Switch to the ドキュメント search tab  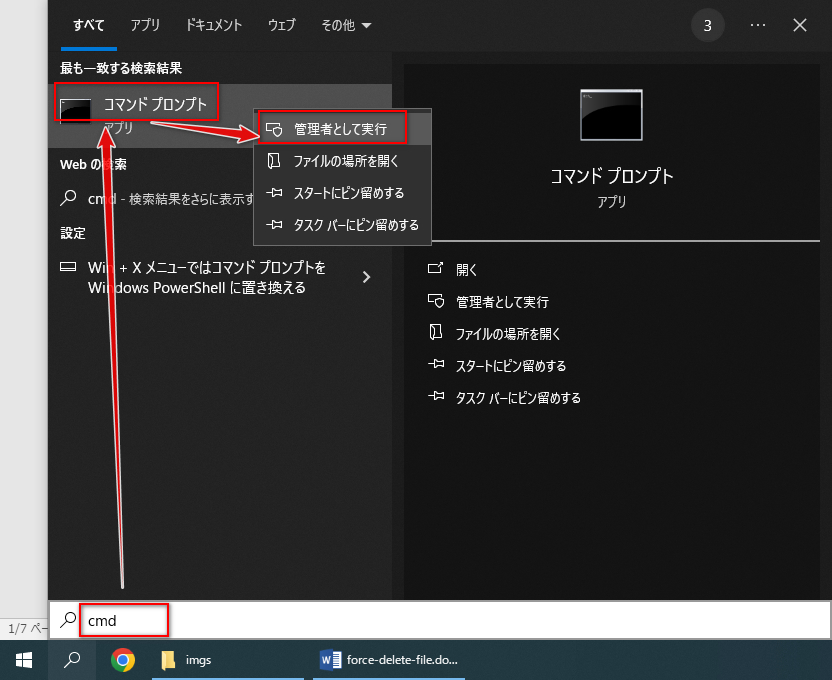(213, 25)
